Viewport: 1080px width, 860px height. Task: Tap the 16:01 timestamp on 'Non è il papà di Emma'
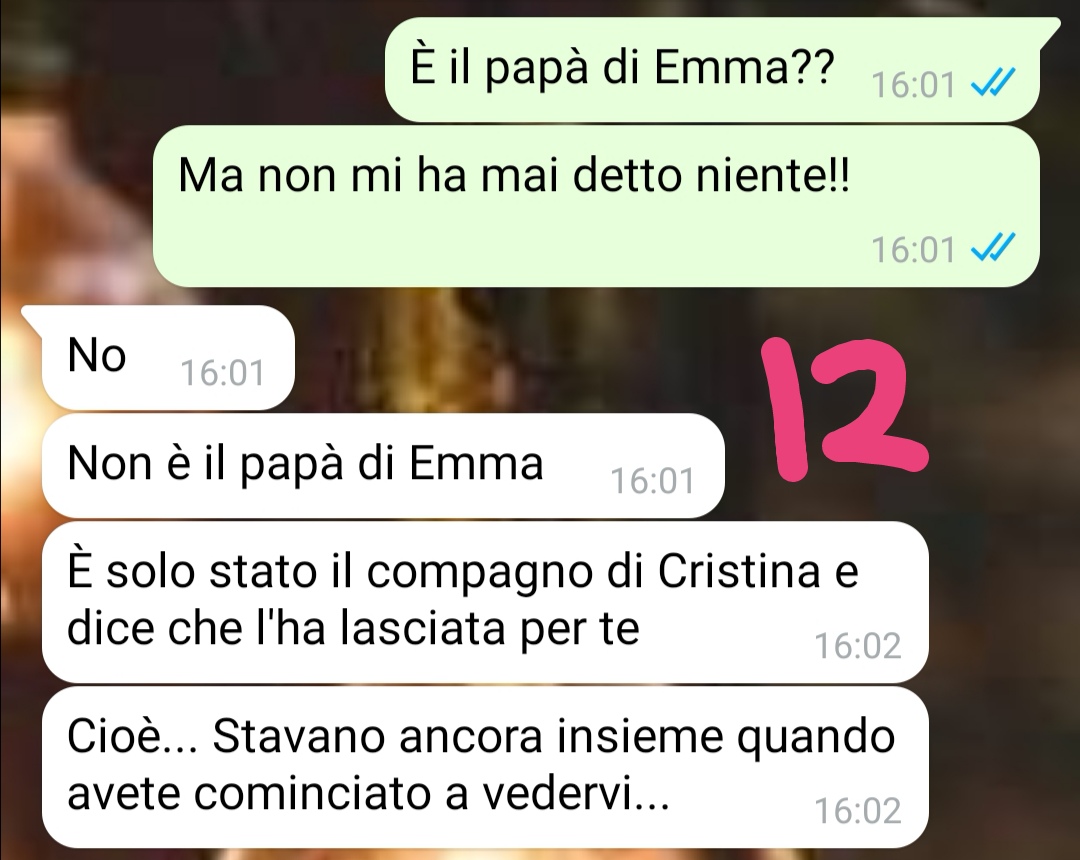click(x=652, y=481)
